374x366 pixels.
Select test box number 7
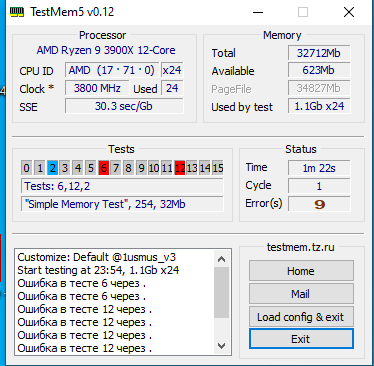pos(116,168)
